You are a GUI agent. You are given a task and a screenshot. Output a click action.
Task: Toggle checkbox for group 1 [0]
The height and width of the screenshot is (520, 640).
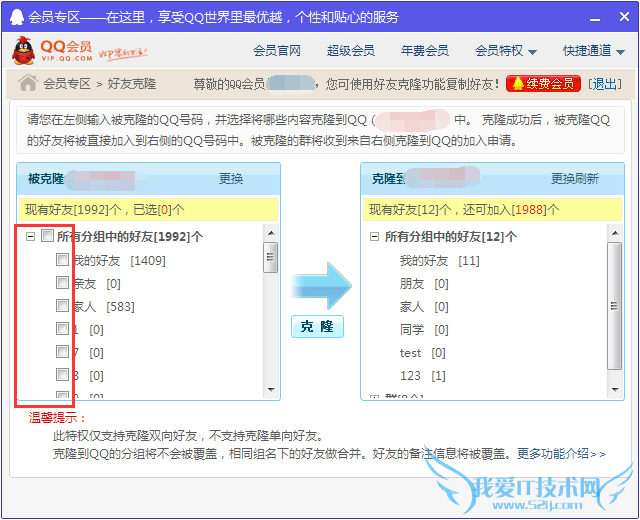click(x=62, y=328)
